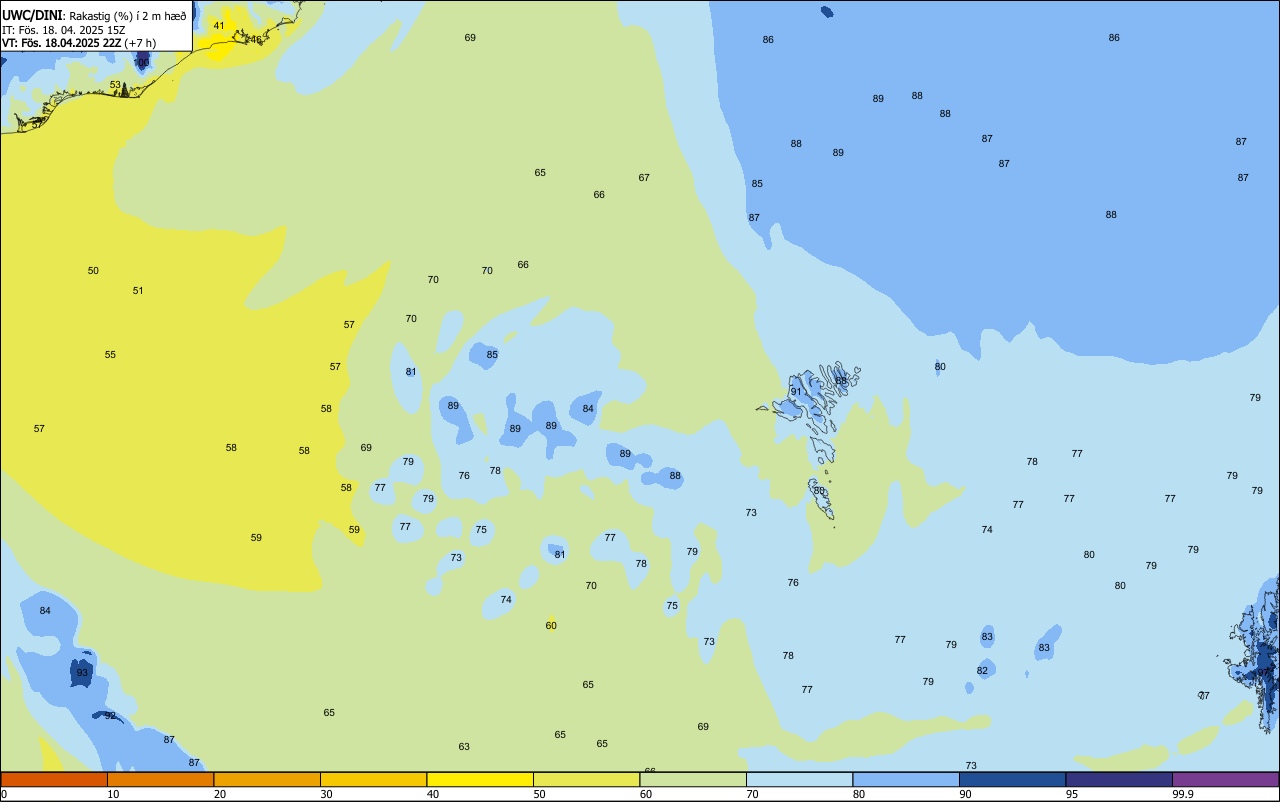Viewport: 1280px width, 802px height.
Task: Click the legend tick label 95
Action: point(1072,794)
